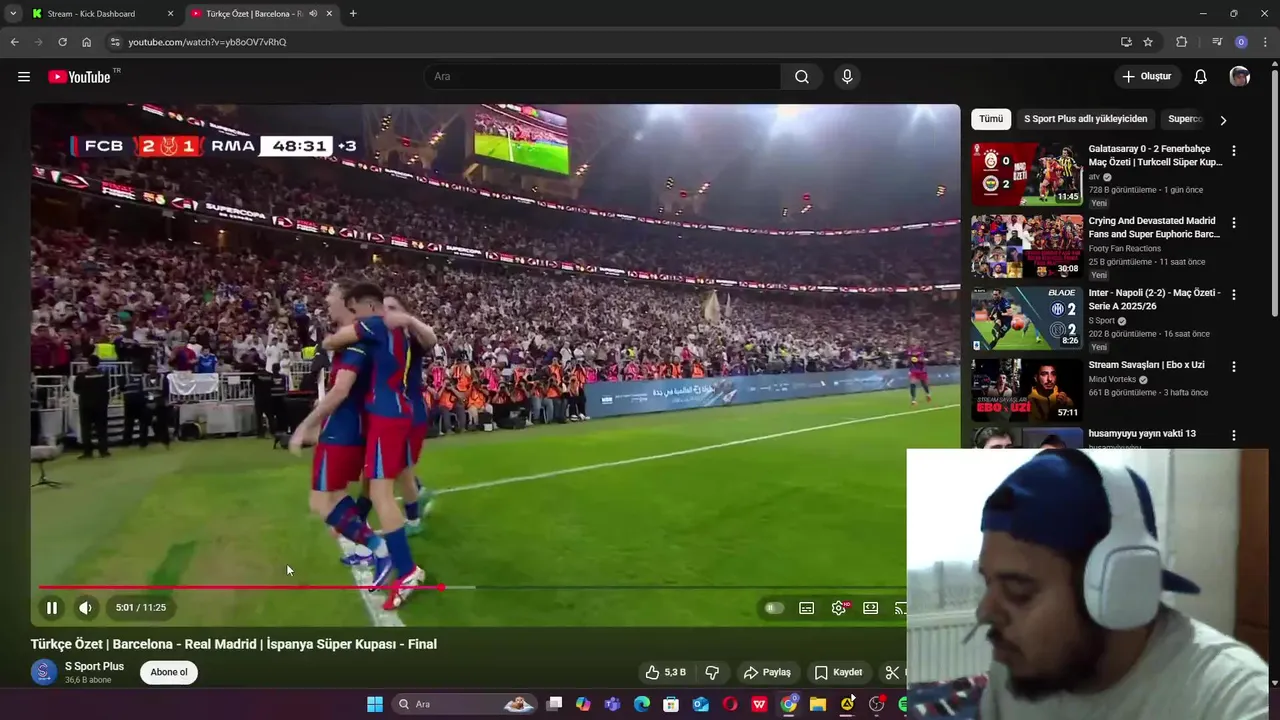Select the partially visible Superc chip
The image size is (1280, 720).
pos(1184,119)
